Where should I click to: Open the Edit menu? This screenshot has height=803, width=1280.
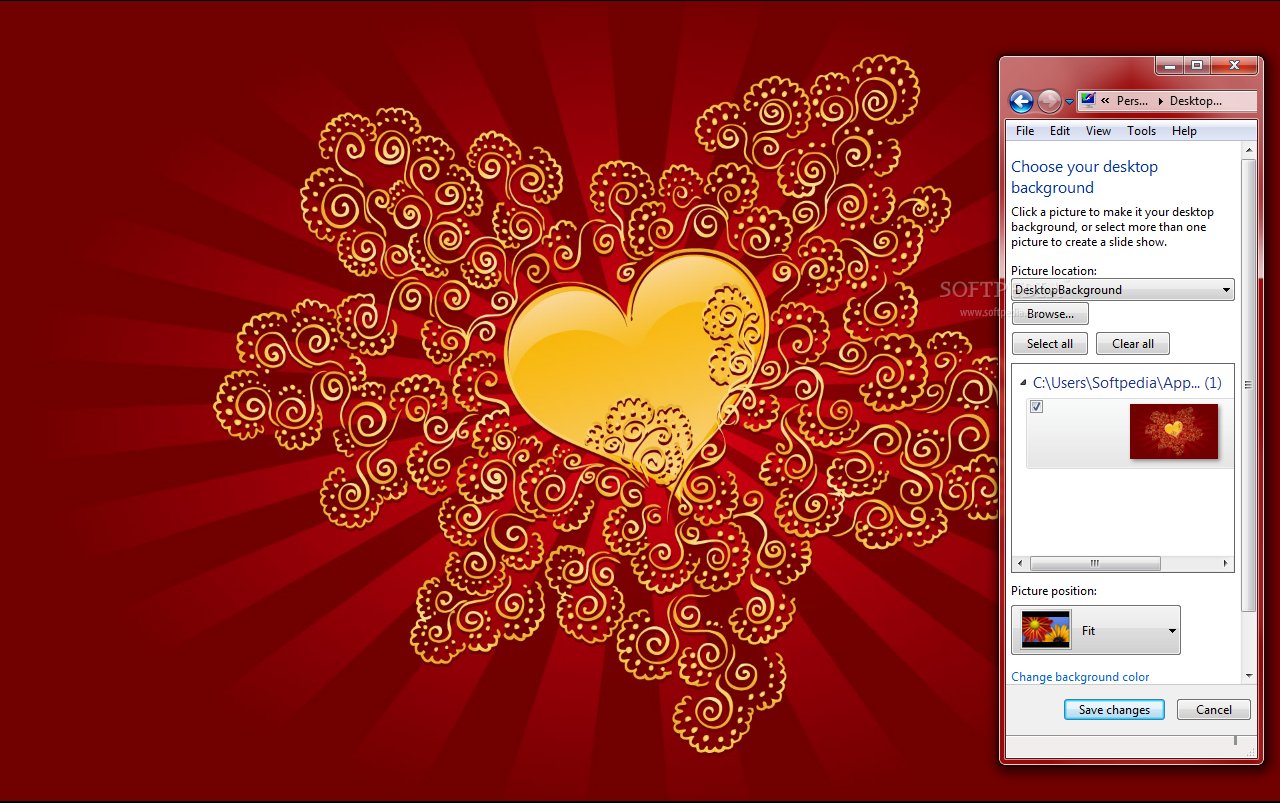[x=1060, y=131]
